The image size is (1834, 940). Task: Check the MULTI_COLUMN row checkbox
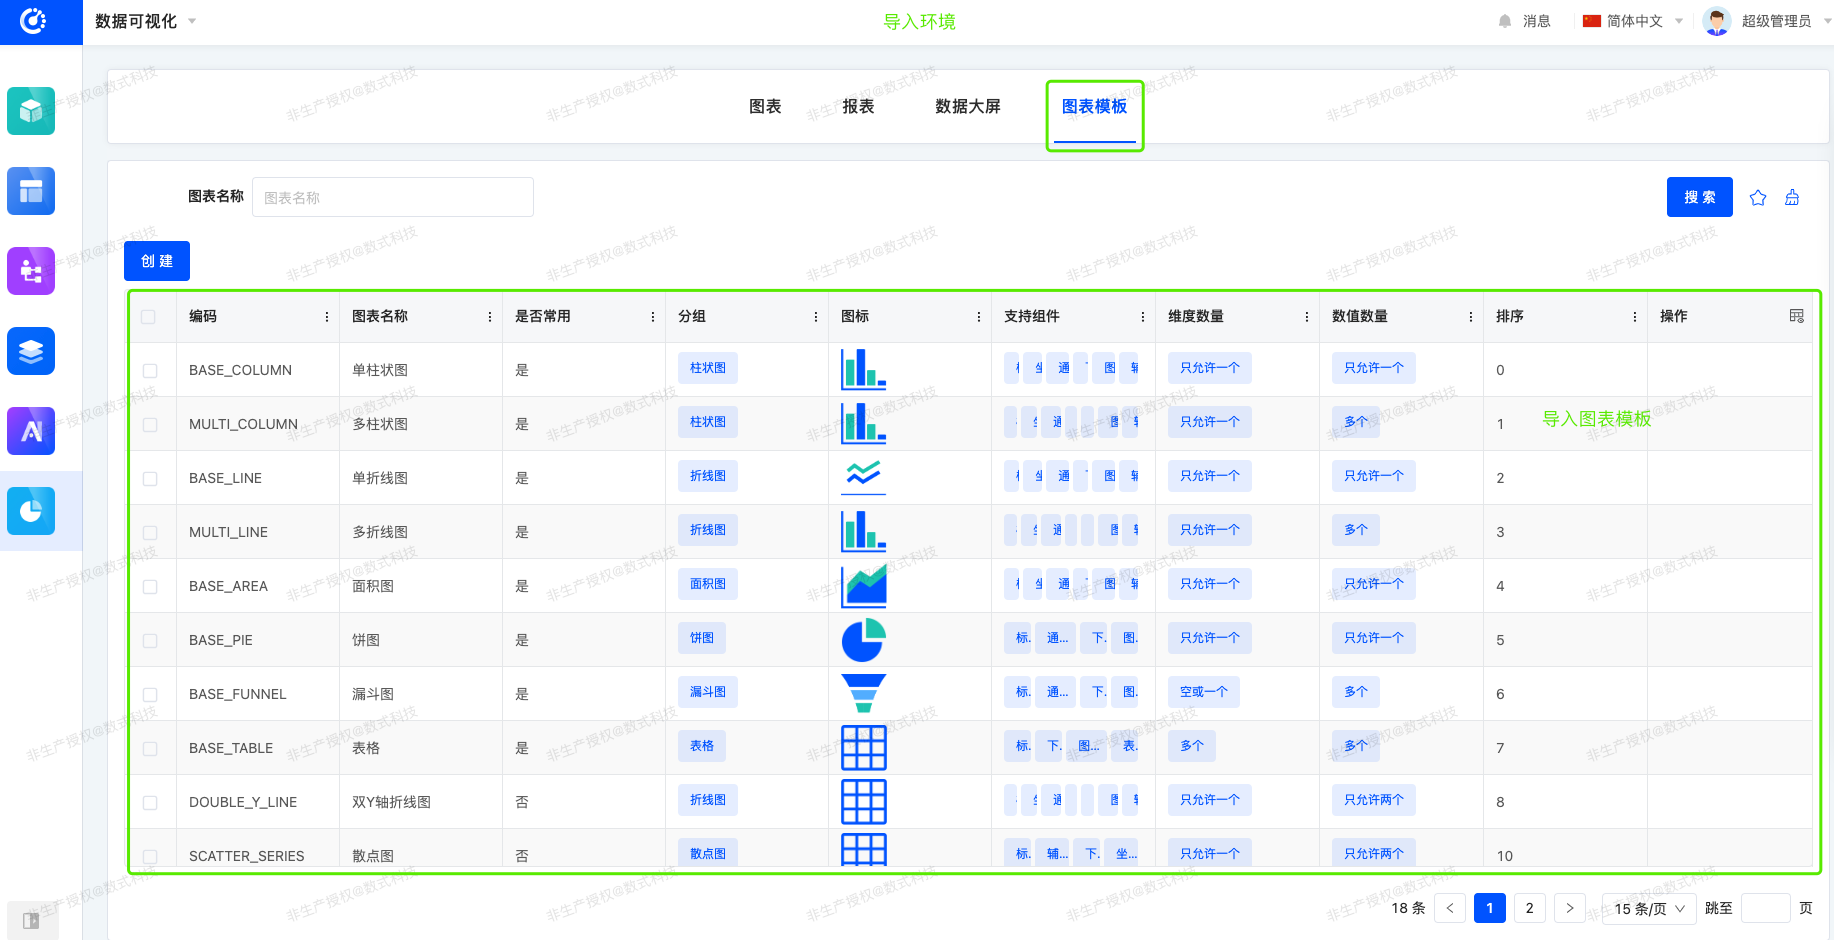150,424
